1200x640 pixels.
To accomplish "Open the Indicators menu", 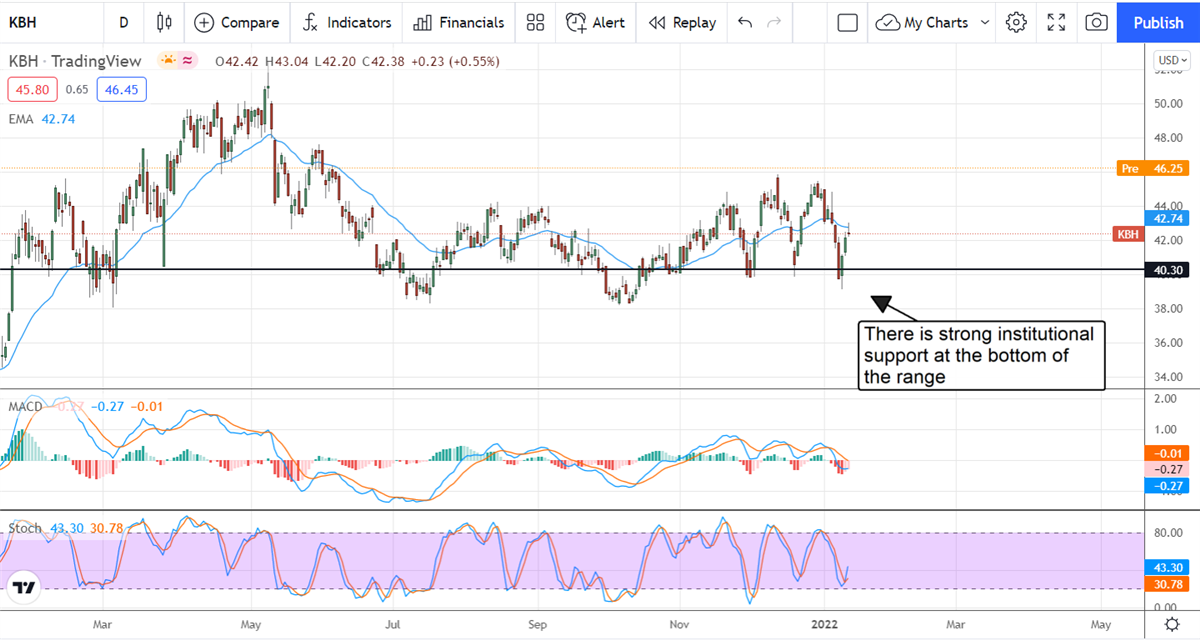I will click(x=347, y=22).
